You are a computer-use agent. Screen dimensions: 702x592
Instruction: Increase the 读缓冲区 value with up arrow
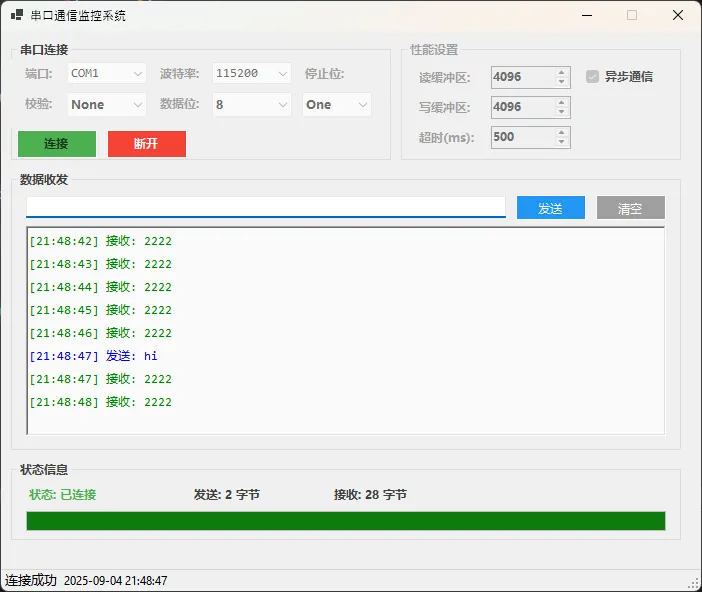click(561, 72)
